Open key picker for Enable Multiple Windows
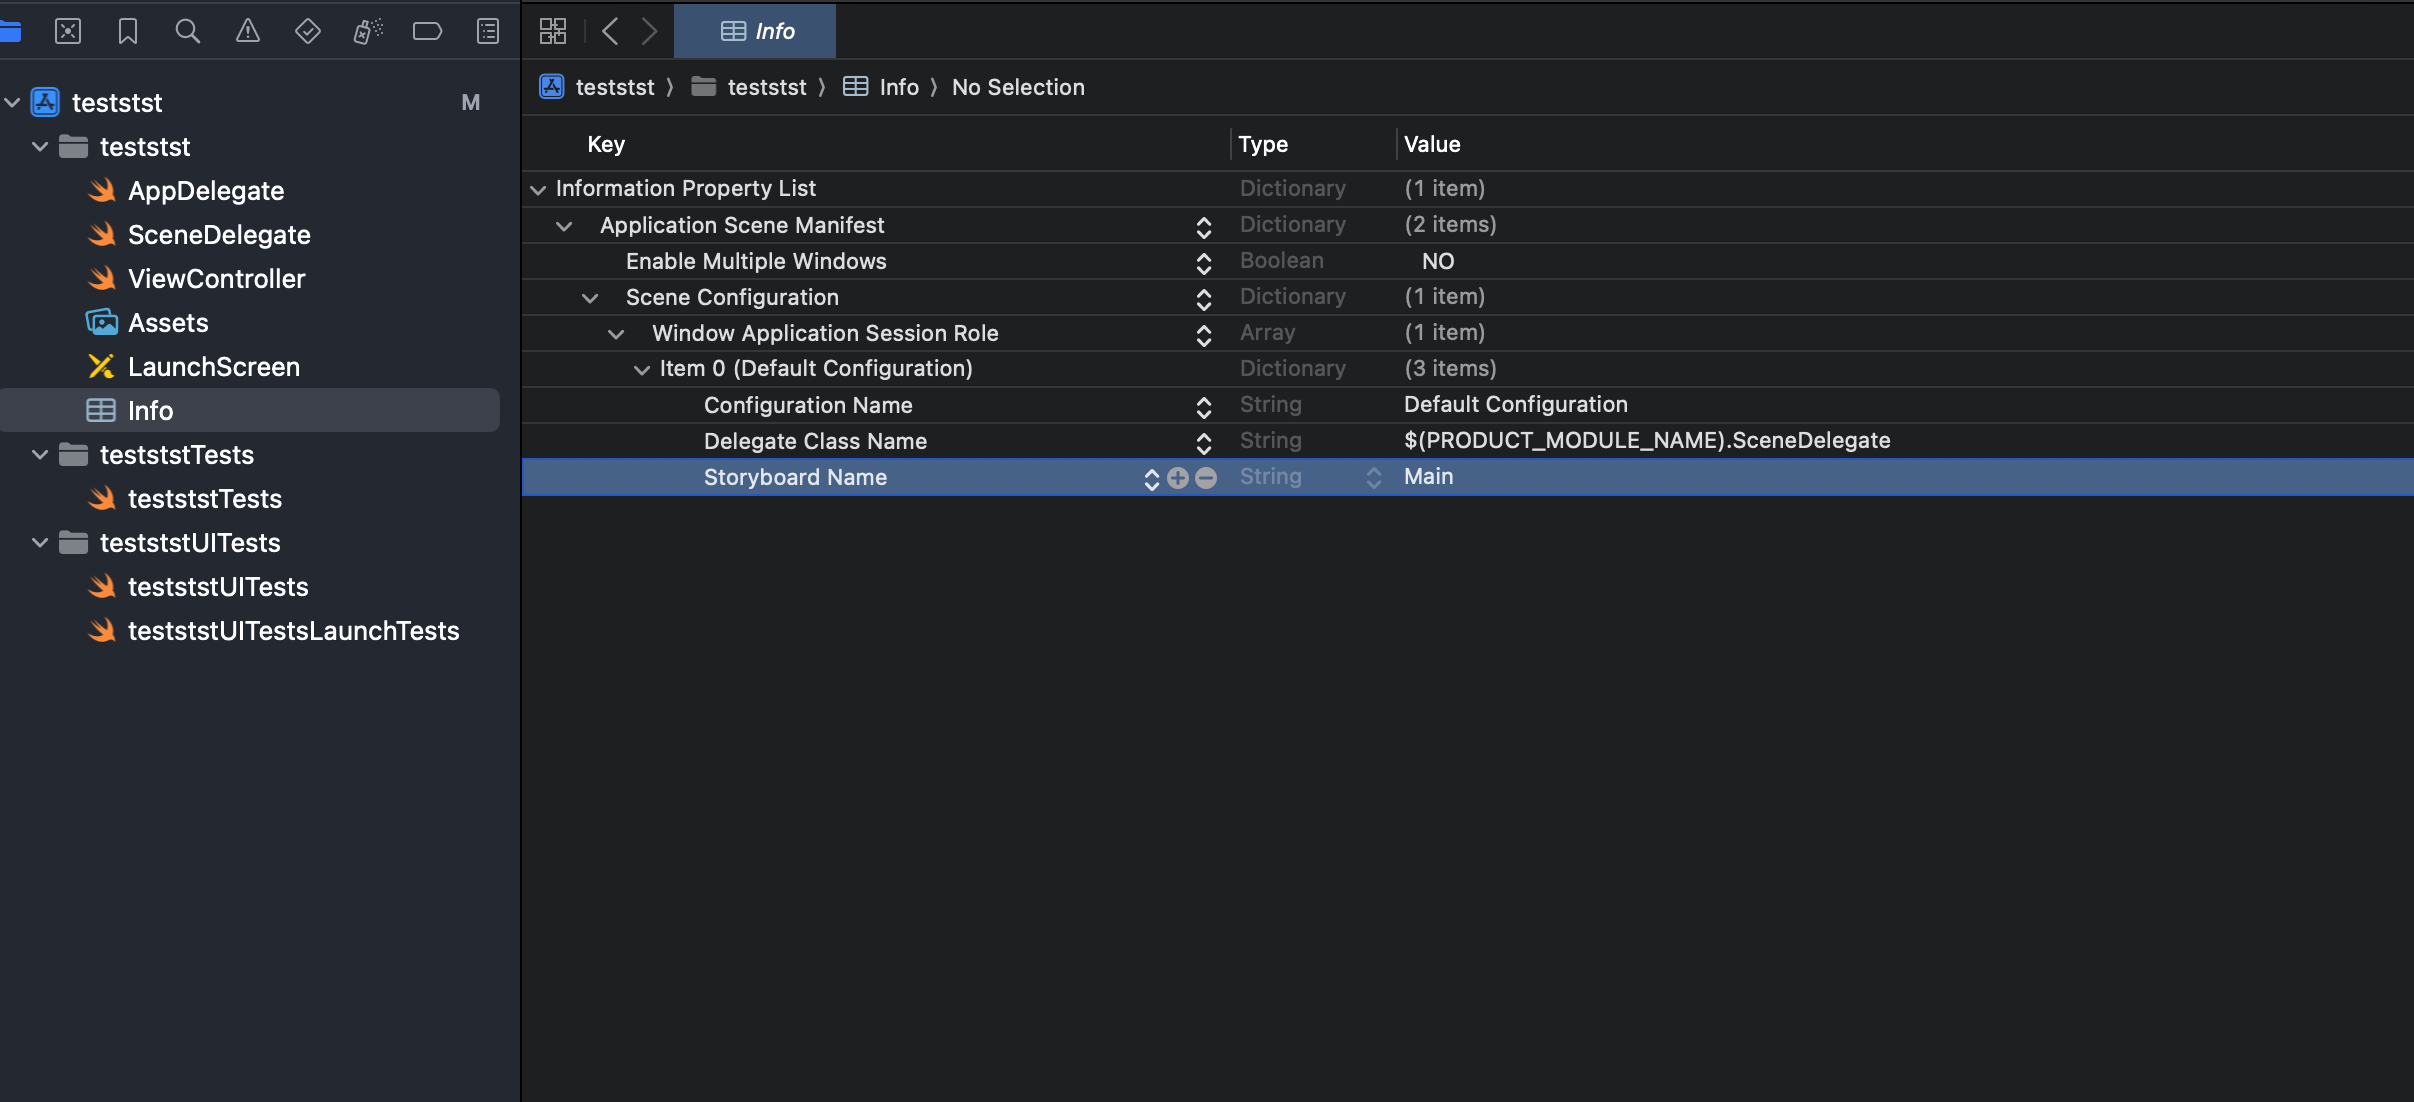The image size is (2414, 1102). tap(1204, 263)
